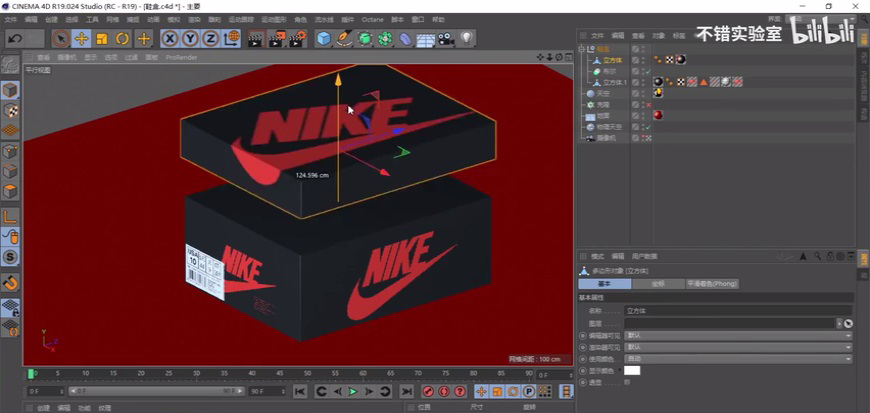Open the 使用颜色 dropdown

(x=738, y=359)
